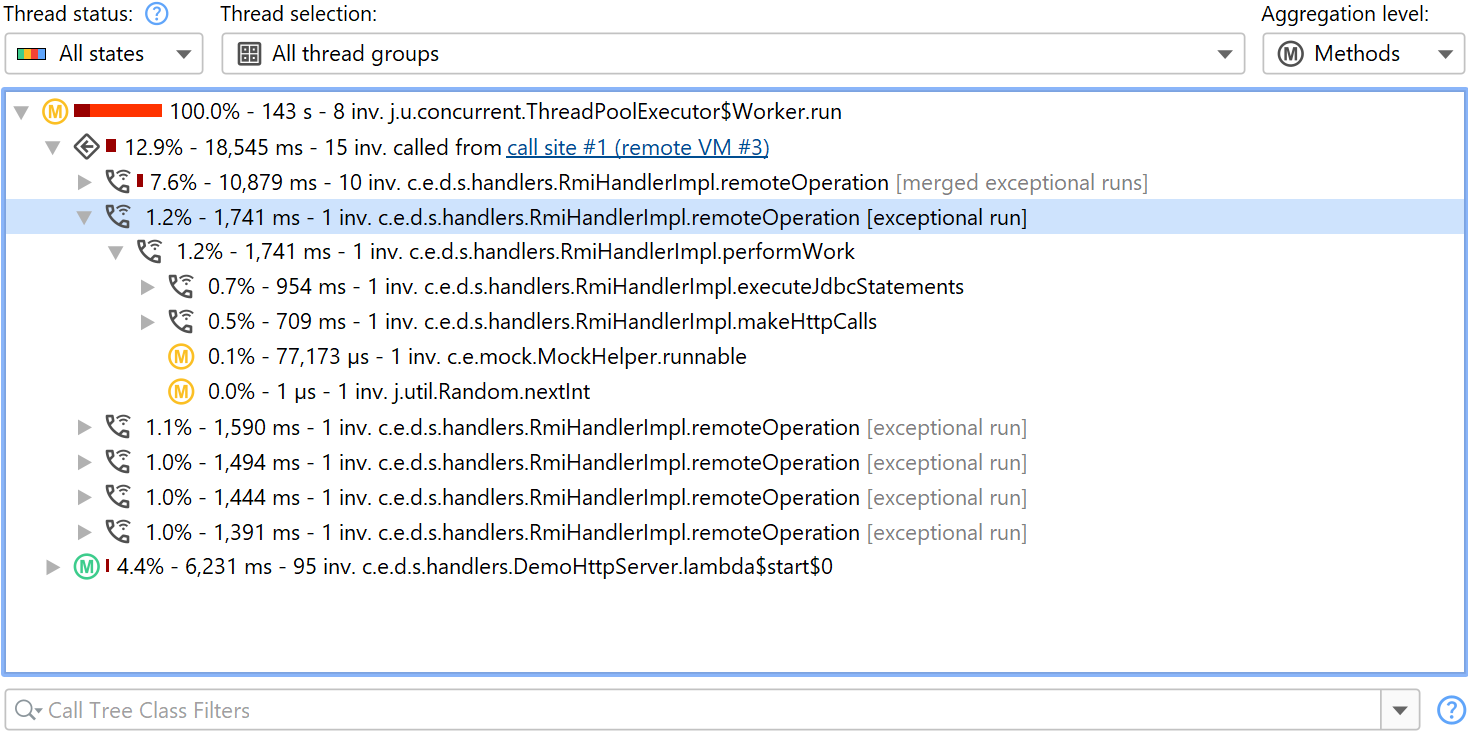The width and height of the screenshot is (1468, 735).
Task: Click the help icon beside class filters
Action: coord(1450,710)
